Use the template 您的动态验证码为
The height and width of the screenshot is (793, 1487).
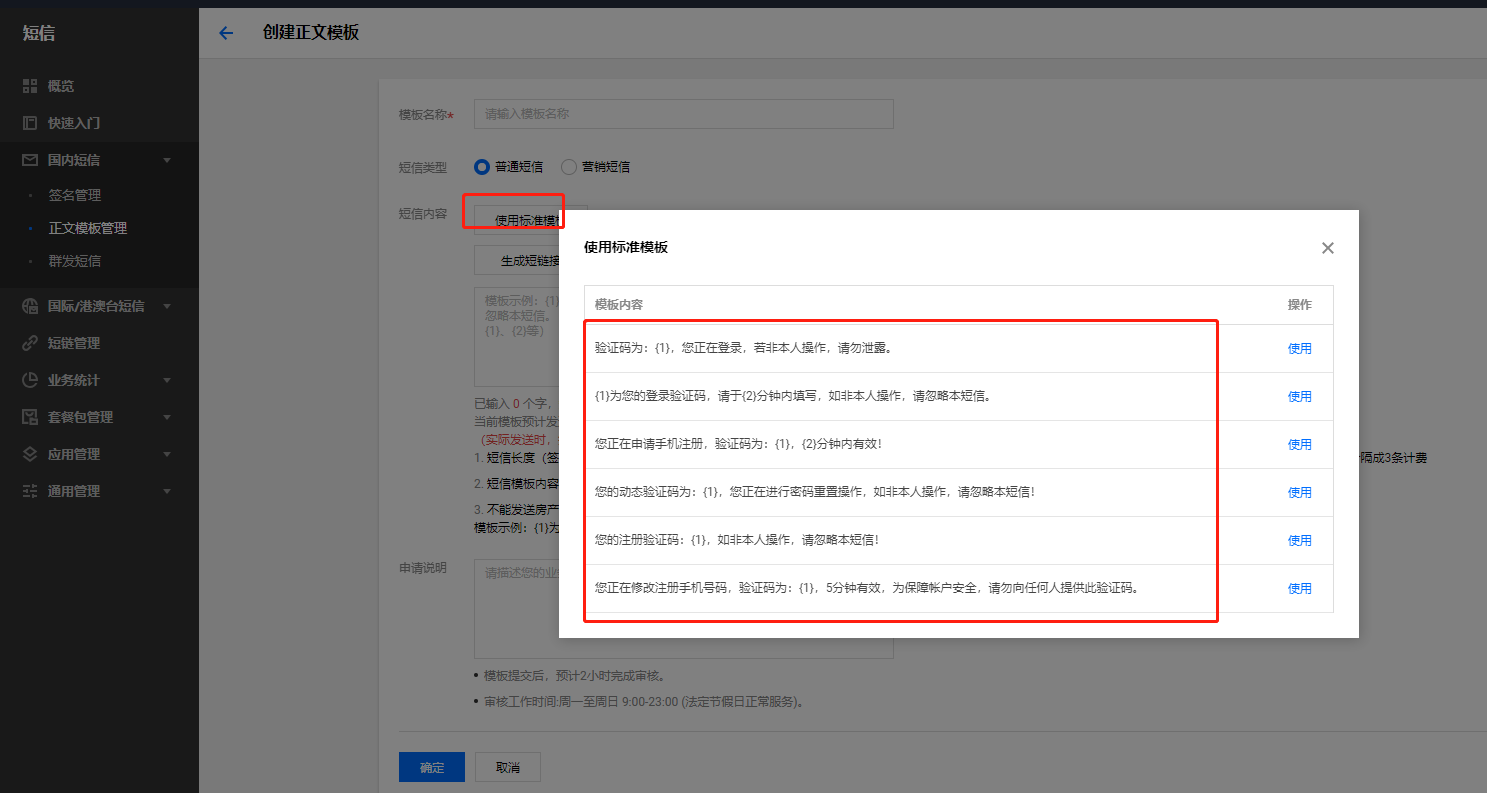point(1299,493)
